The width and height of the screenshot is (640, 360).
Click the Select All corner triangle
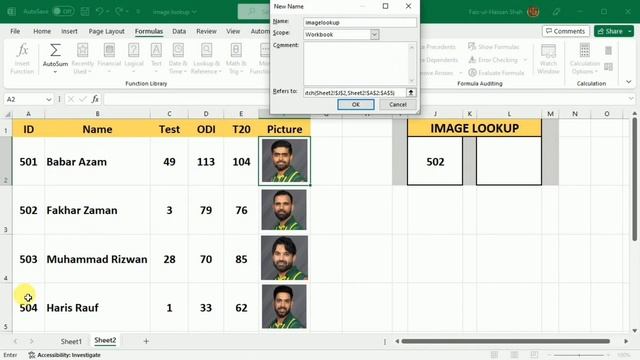tap(7, 114)
